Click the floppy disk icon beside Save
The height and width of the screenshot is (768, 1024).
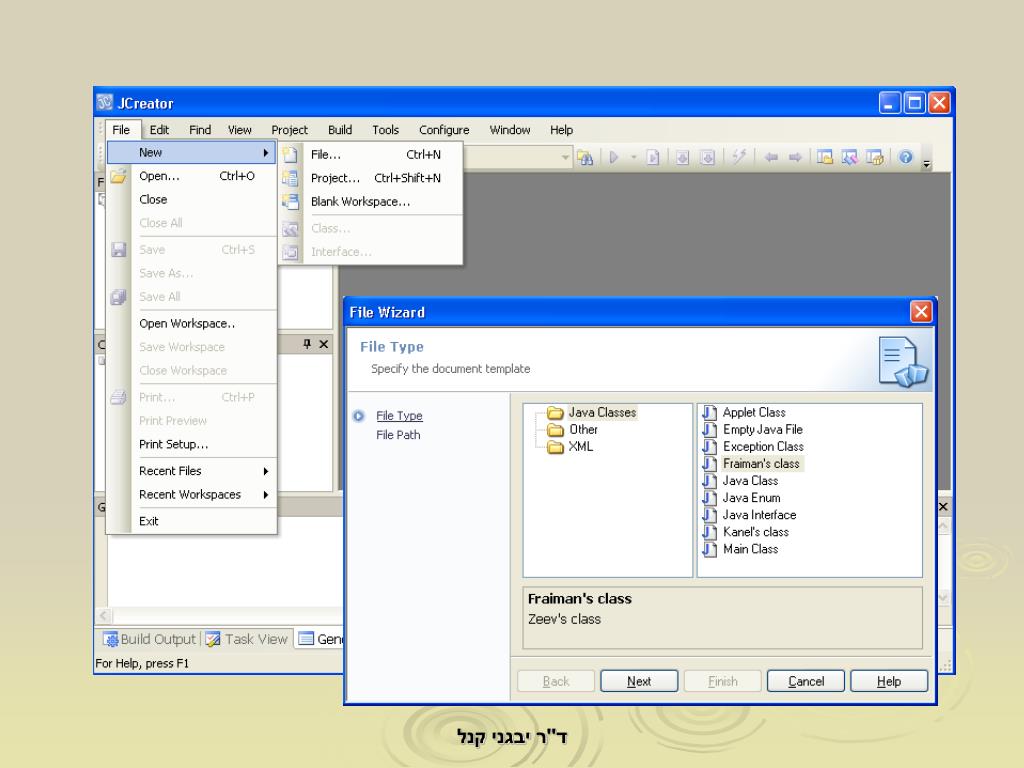[118, 249]
